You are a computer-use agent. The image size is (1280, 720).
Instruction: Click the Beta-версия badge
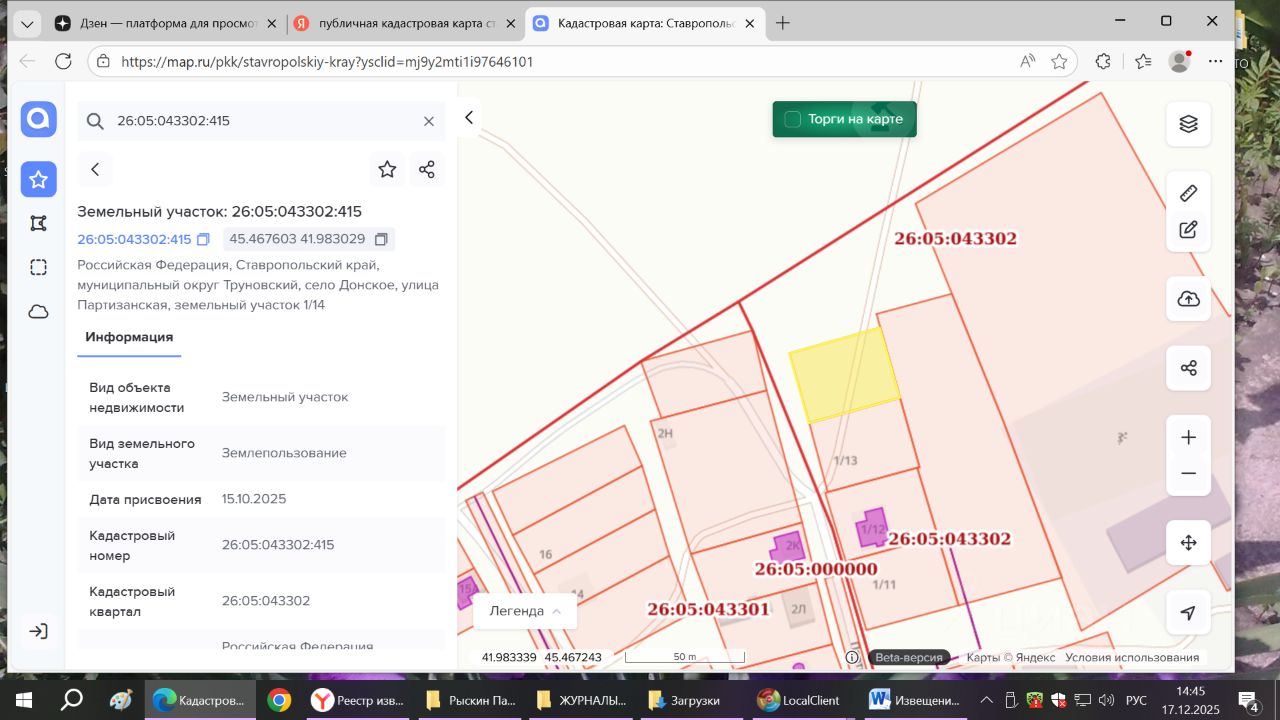[909, 657]
